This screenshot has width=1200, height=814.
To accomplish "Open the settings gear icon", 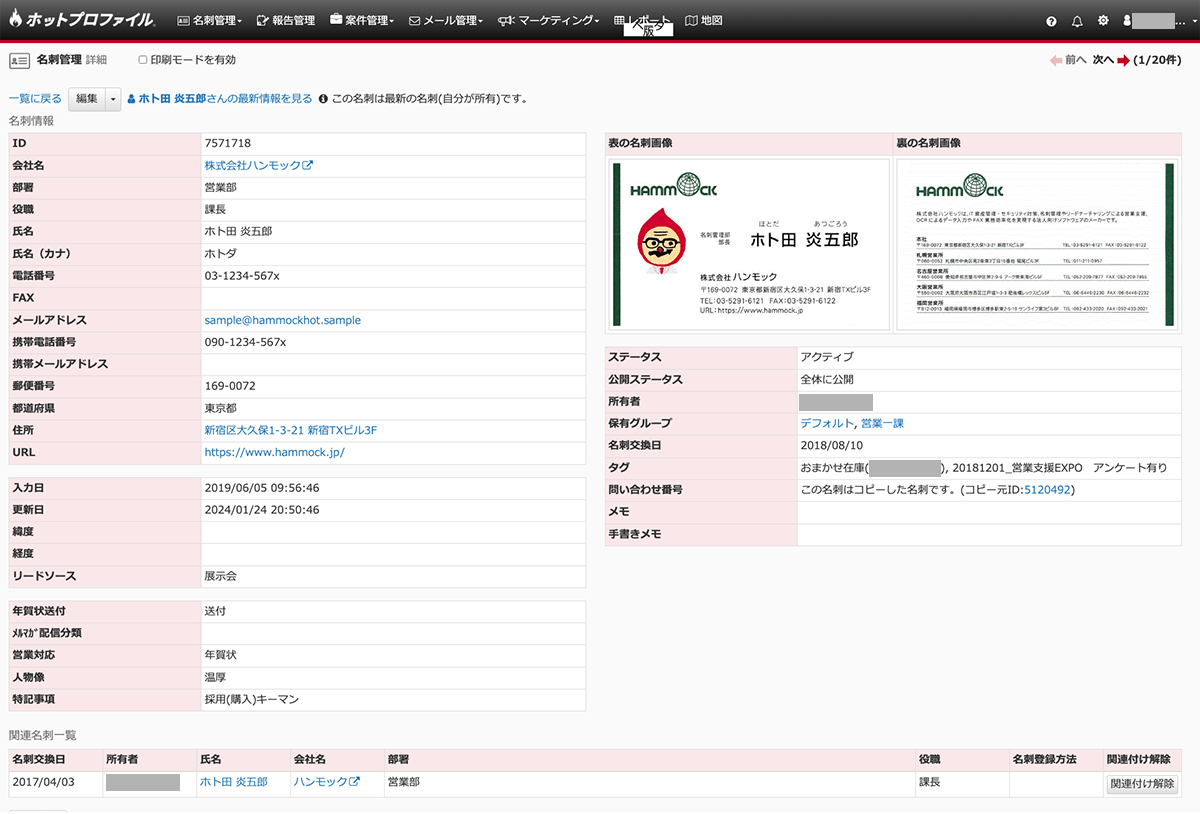I will 1103,21.
